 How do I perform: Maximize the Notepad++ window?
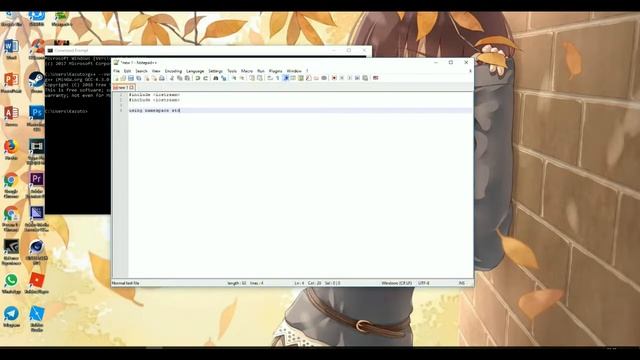tap(451, 62)
